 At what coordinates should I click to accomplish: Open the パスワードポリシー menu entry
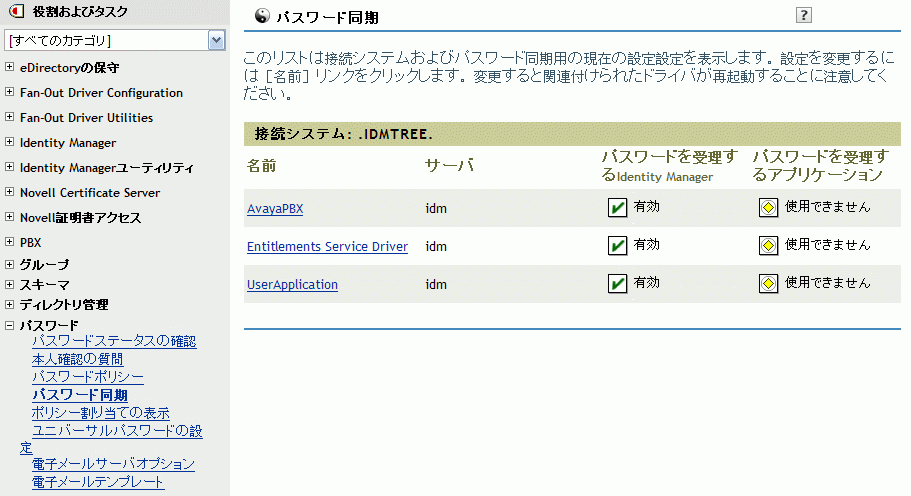[x=88, y=377]
